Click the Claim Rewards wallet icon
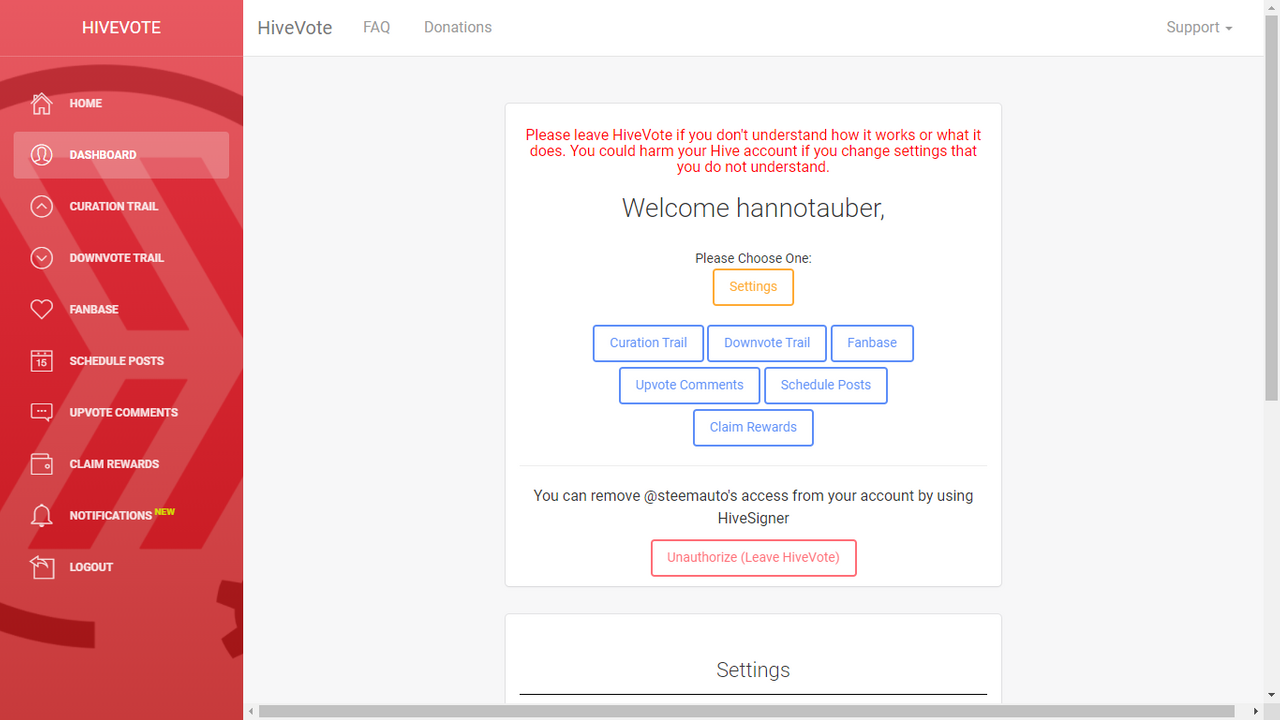The width and height of the screenshot is (1280, 720). (x=41, y=464)
